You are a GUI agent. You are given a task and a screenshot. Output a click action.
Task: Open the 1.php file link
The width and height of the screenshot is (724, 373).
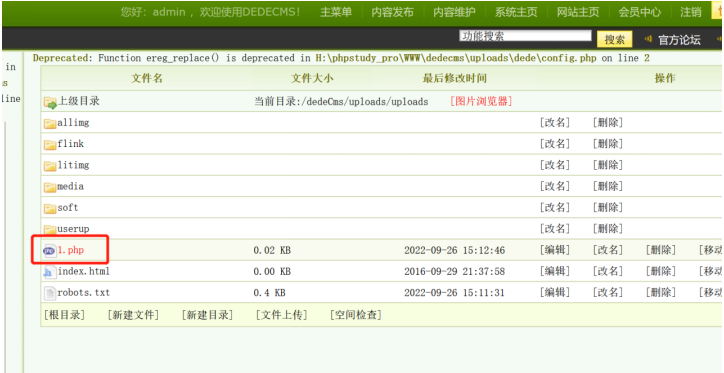(x=71, y=250)
